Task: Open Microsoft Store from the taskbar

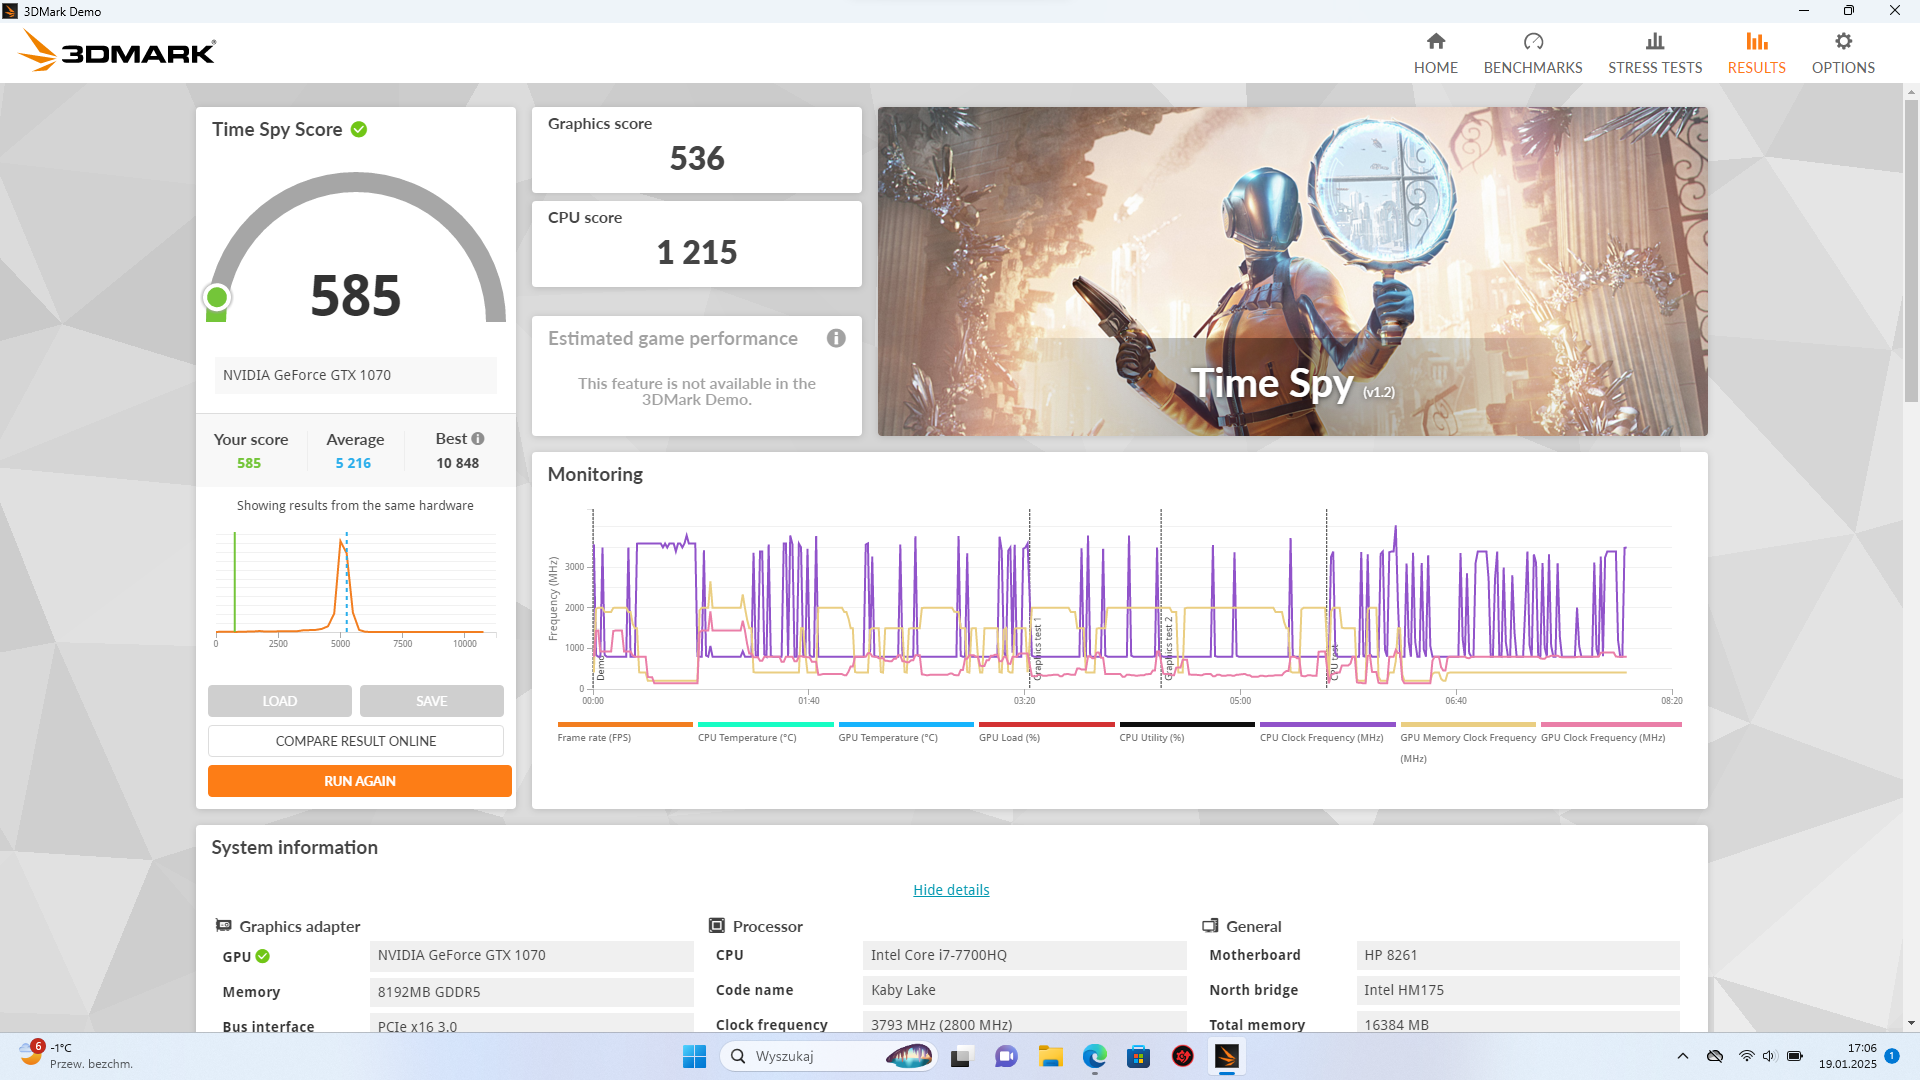Action: tap(1138, 1056)
